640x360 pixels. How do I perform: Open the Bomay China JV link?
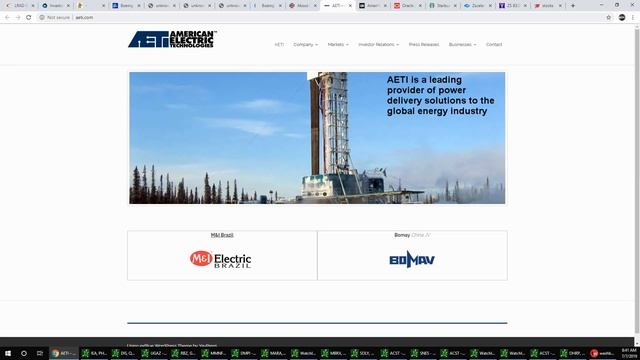click(x=412, y=235)
